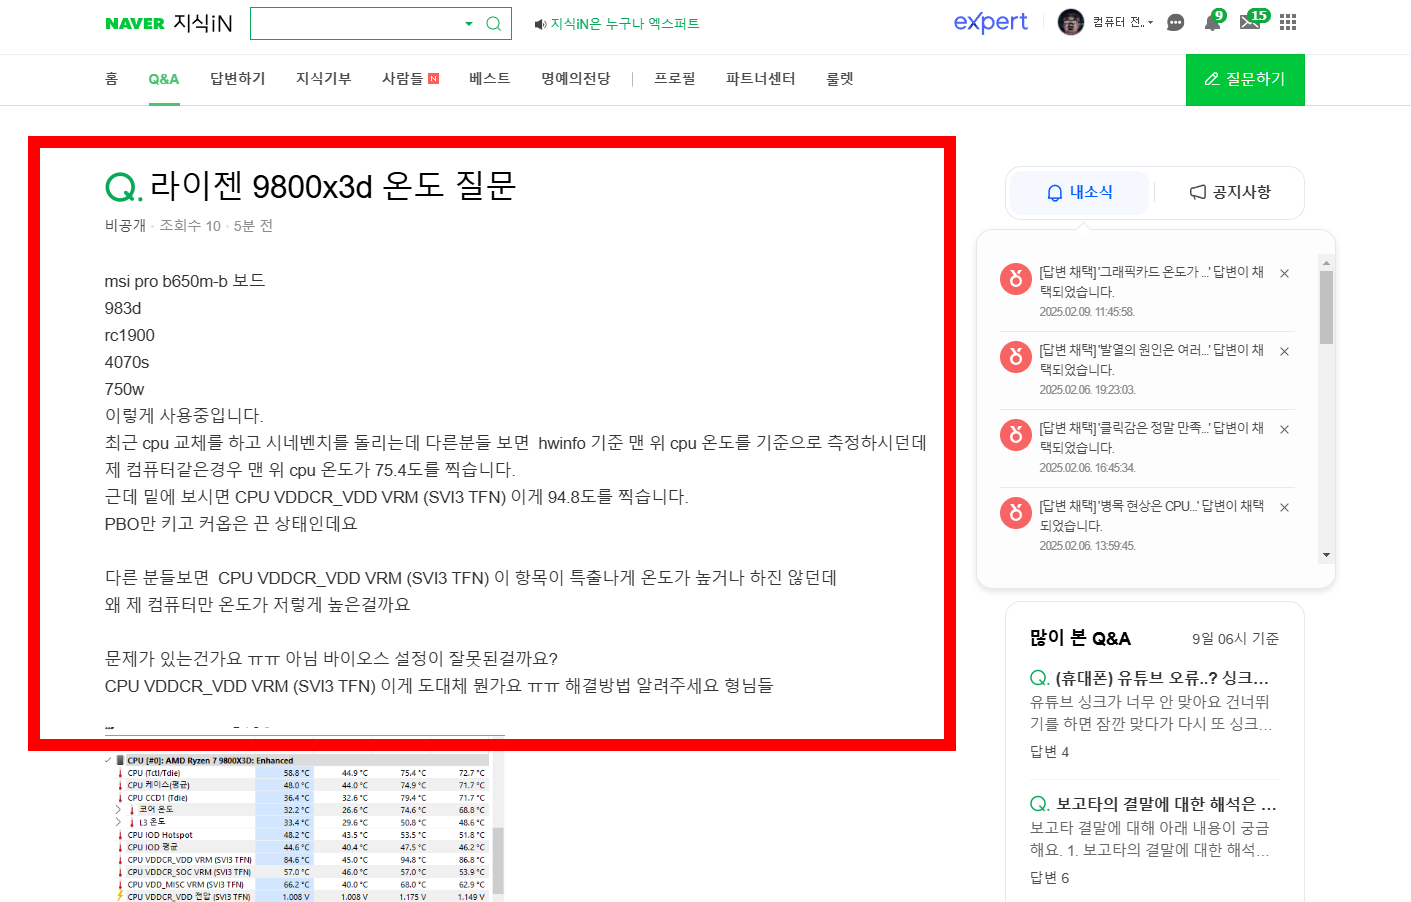The image size is (1411, 902).
Task: Click the '지식iN은 누구나 엑스퍼트' link
Action: (x=625, y=24)
